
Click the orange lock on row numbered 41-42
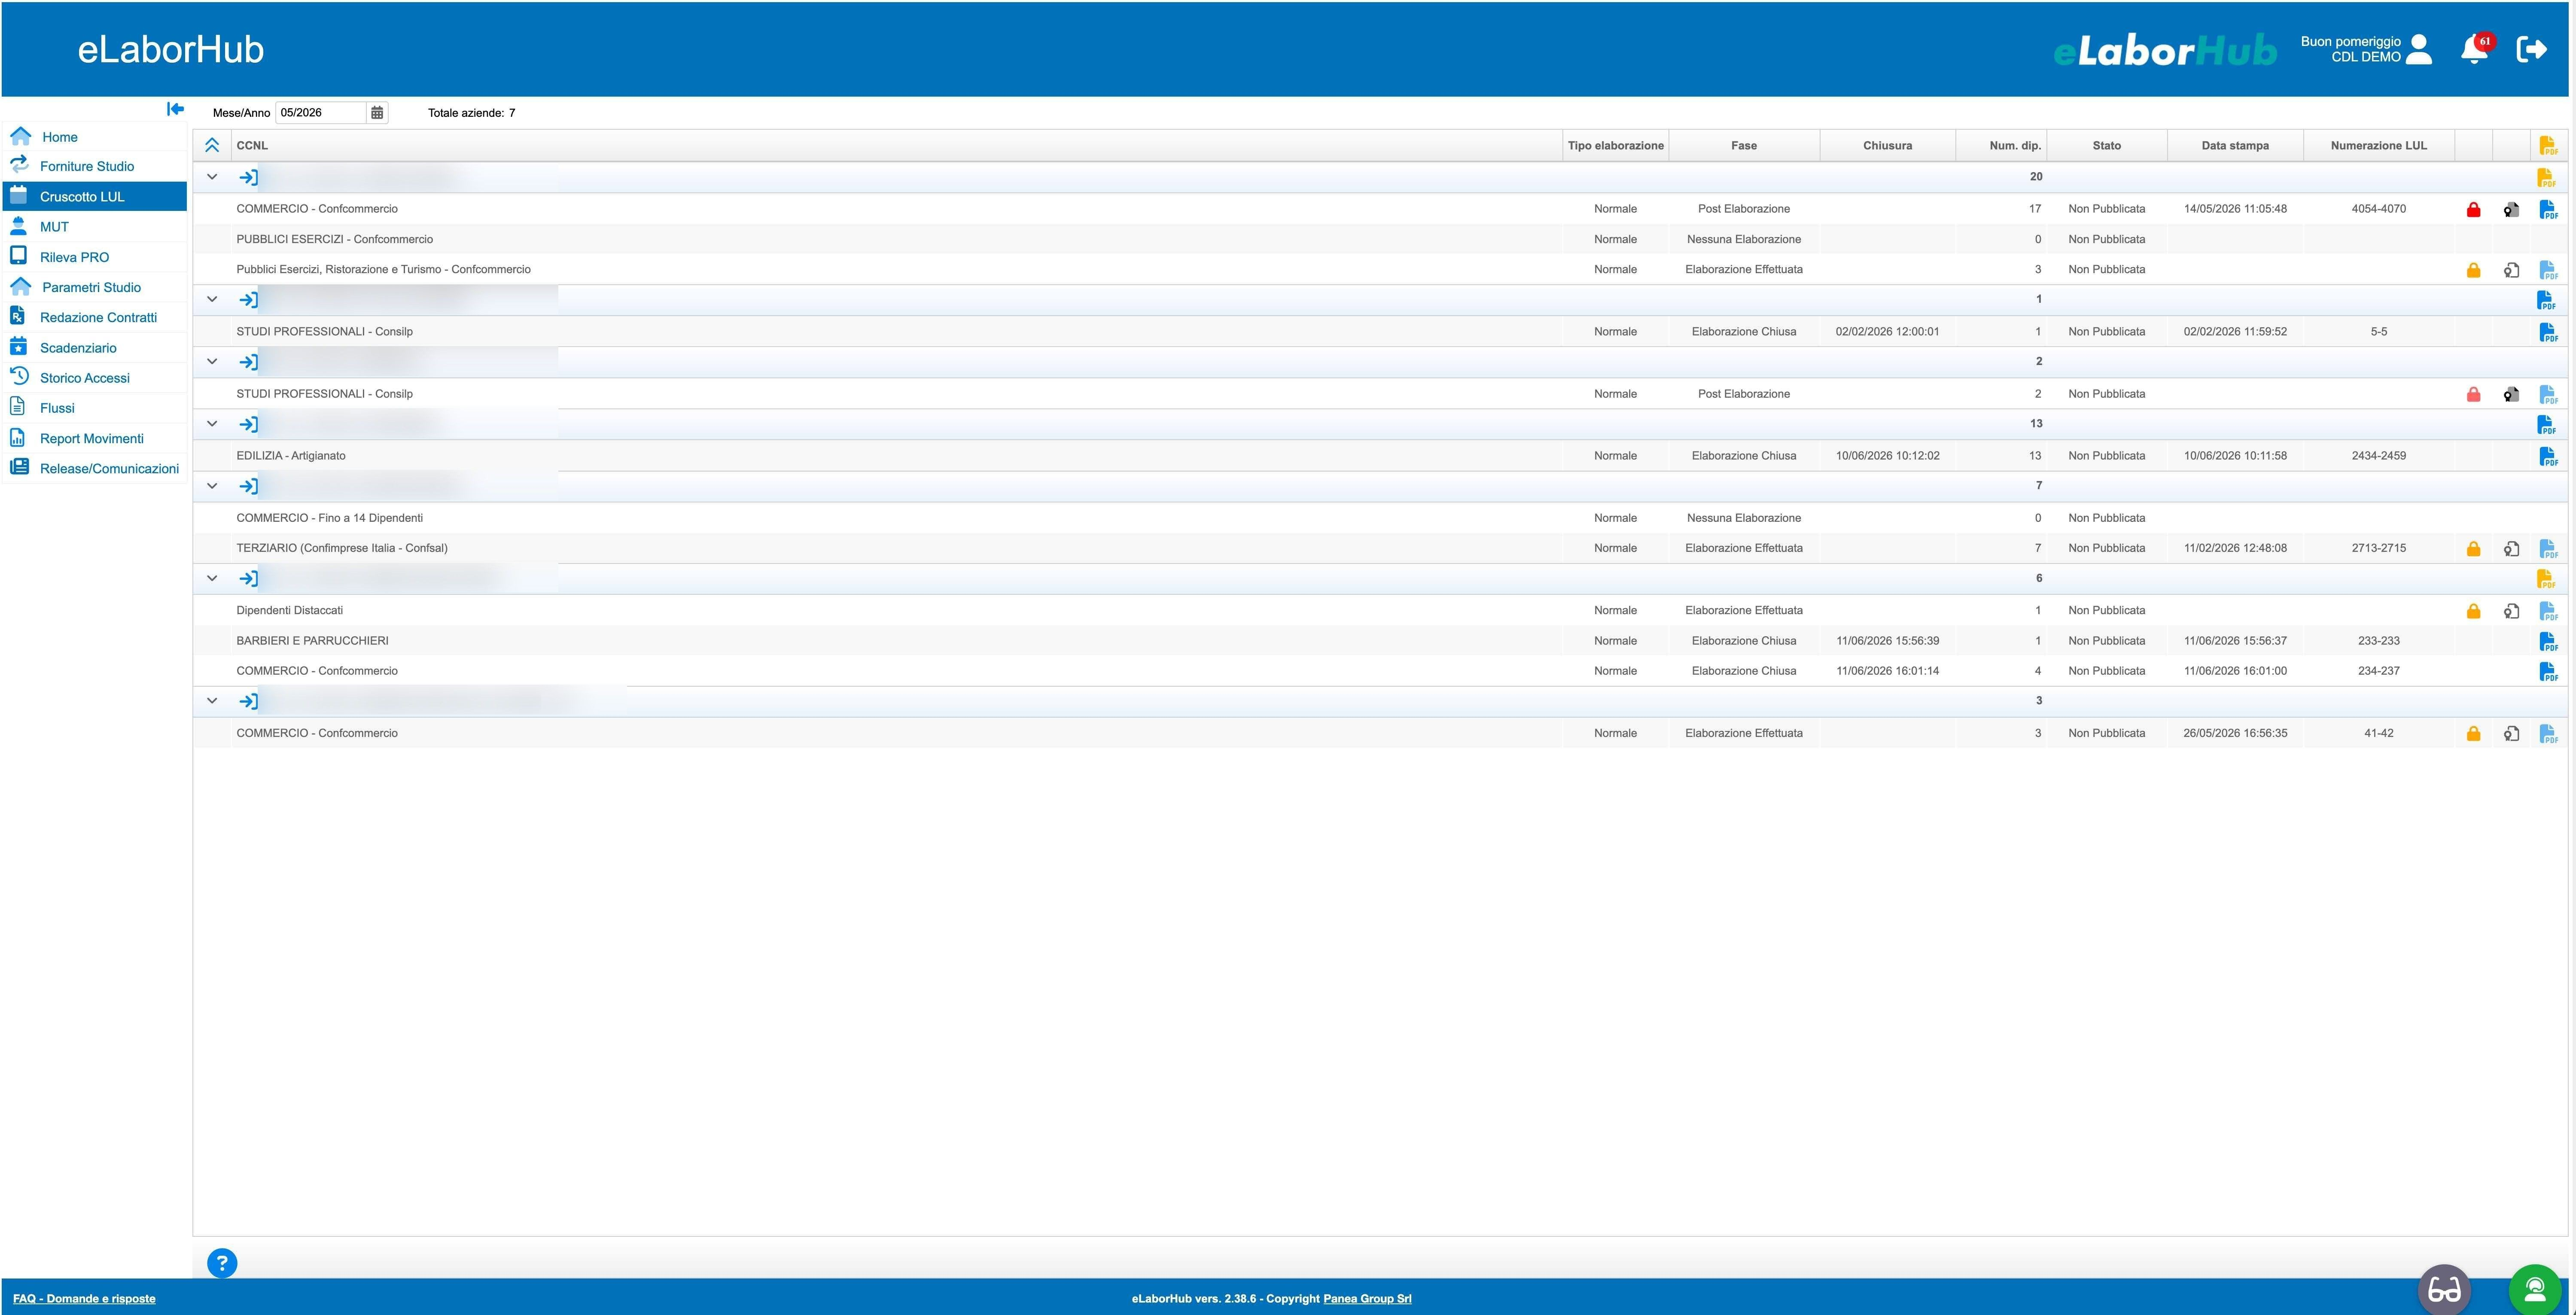point(2473,734)
